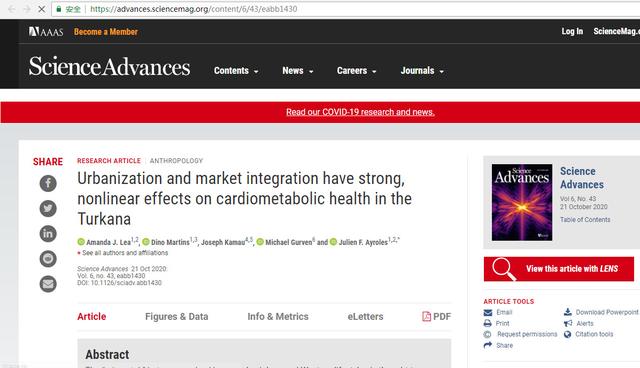
Task: Open ORCID icon beside Dino Martins
Action: click(146, 242)
